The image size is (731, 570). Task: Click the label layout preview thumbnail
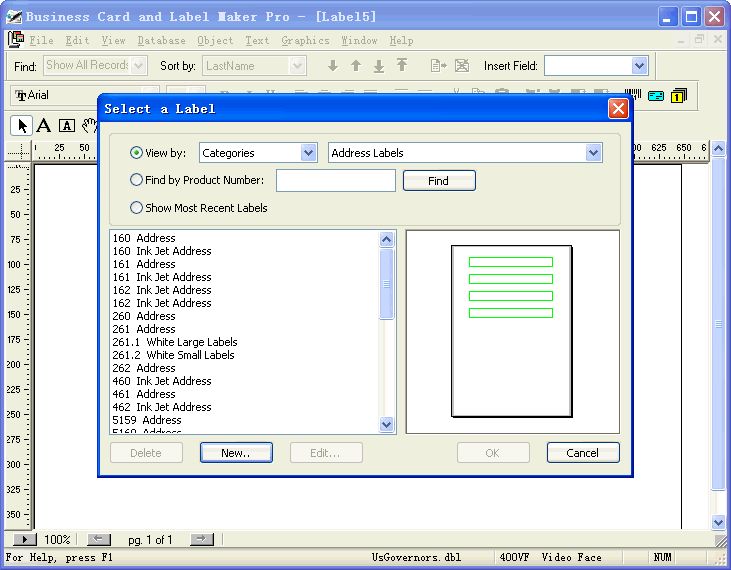point(511,331)
